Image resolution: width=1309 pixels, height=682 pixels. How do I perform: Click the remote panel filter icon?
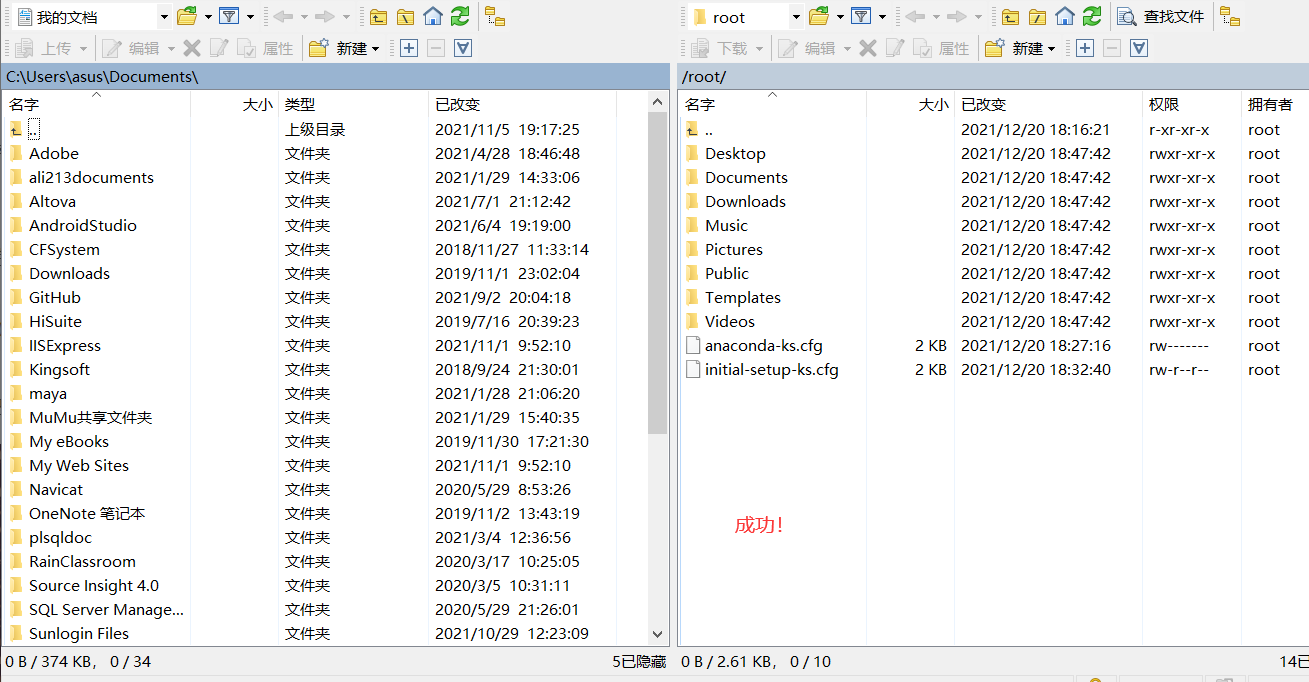coord(861,16)
